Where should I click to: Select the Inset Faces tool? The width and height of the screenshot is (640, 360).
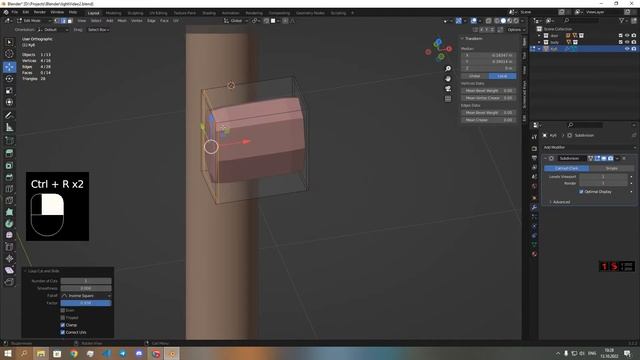point(9,165)
